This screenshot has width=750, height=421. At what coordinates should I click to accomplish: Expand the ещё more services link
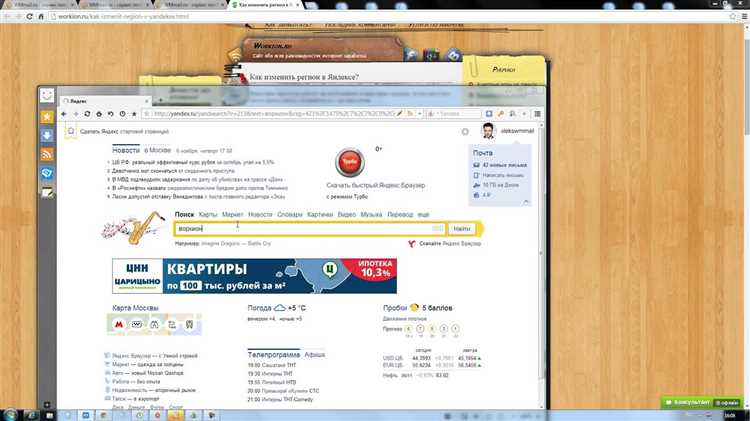(x=423, y=215)
